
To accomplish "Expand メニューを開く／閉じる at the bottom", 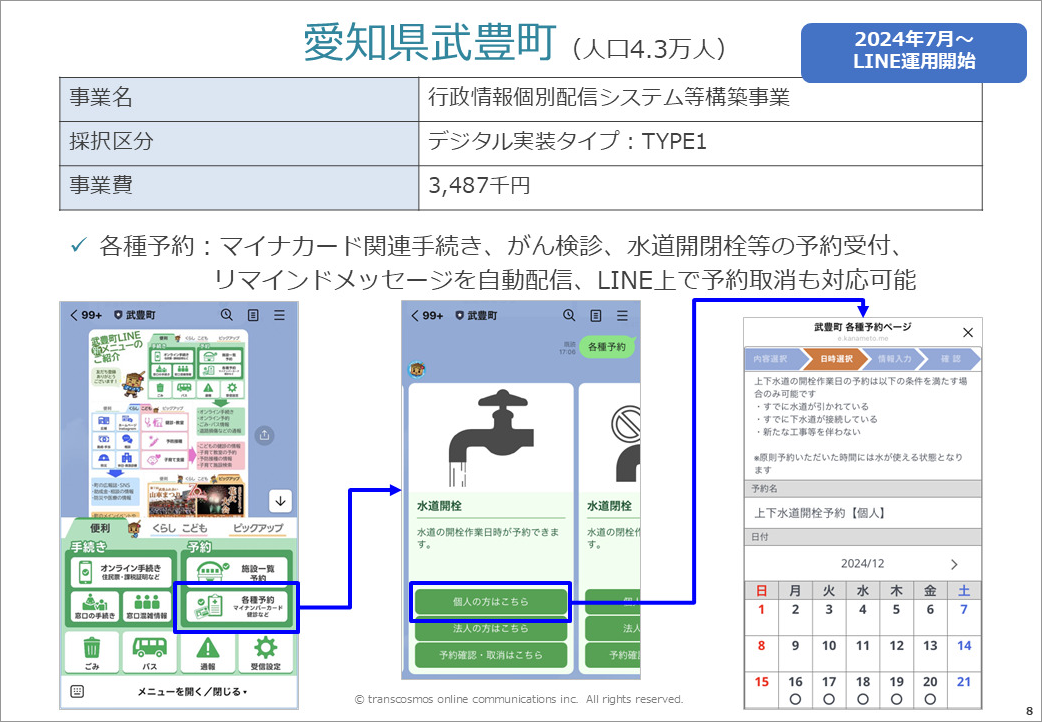I will pos(191,691).
